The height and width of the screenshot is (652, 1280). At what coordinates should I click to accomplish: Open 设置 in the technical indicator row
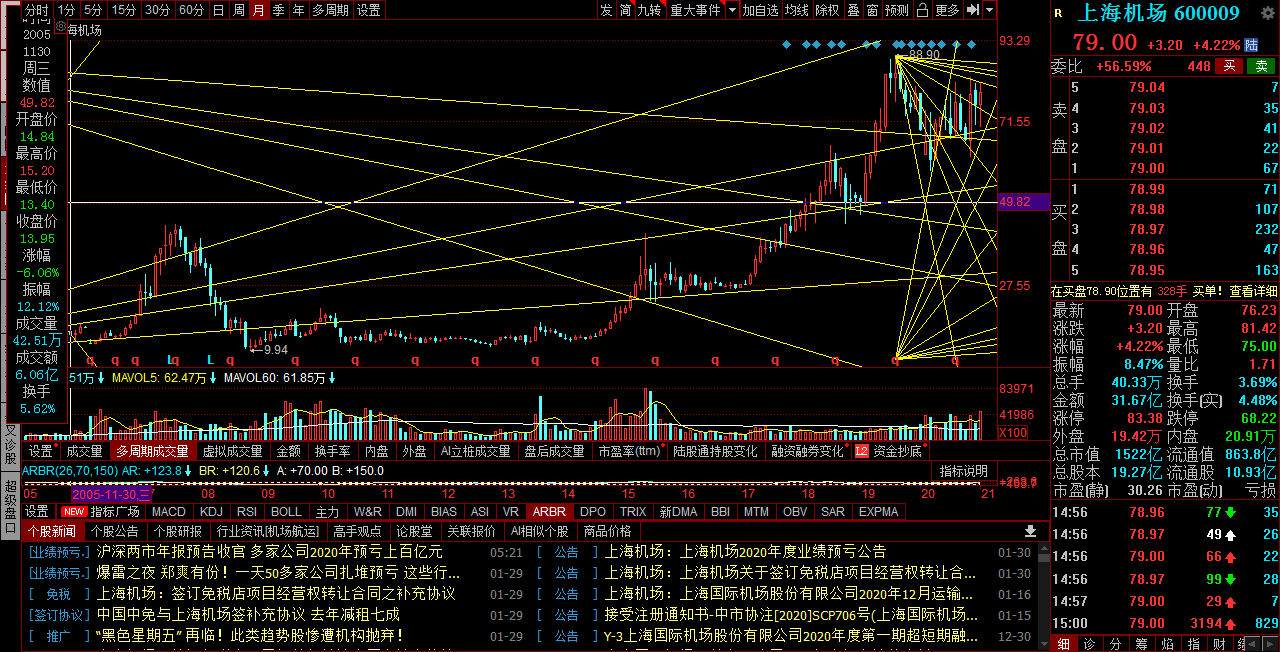coord(36,511)
